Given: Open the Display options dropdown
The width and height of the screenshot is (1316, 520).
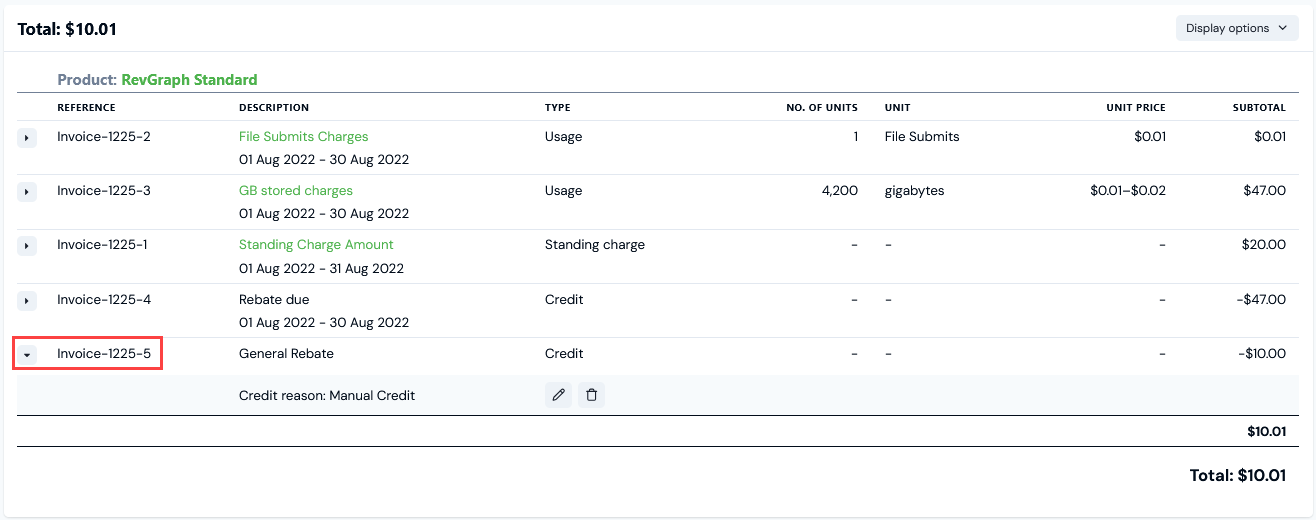Looking at the screenshot, I should pyautogui.click(x=1236, y=28).
